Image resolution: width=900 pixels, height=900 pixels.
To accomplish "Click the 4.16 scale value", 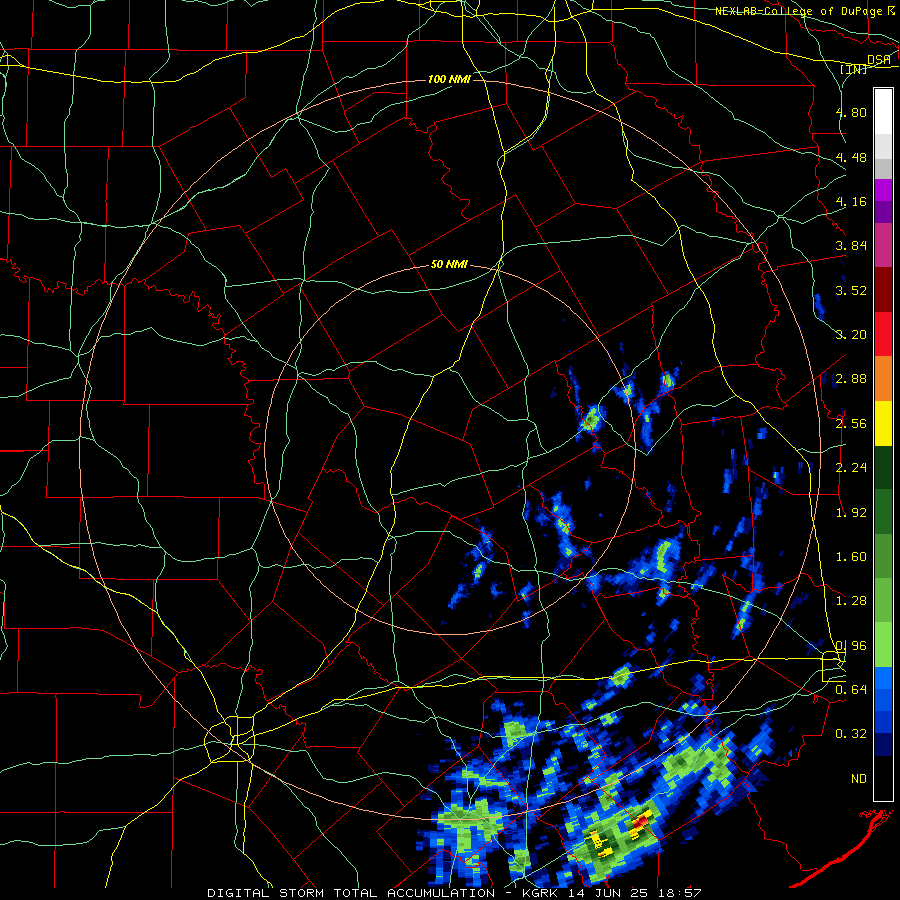I will pos(851,201).
